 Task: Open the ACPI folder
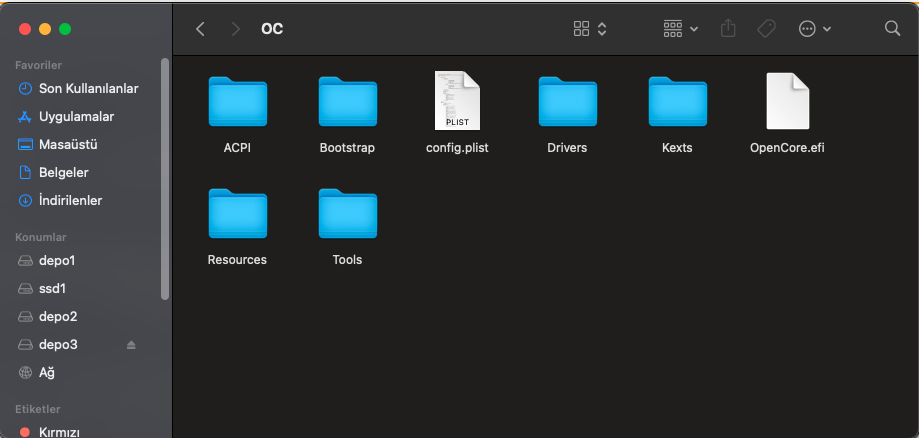point(237,102)
